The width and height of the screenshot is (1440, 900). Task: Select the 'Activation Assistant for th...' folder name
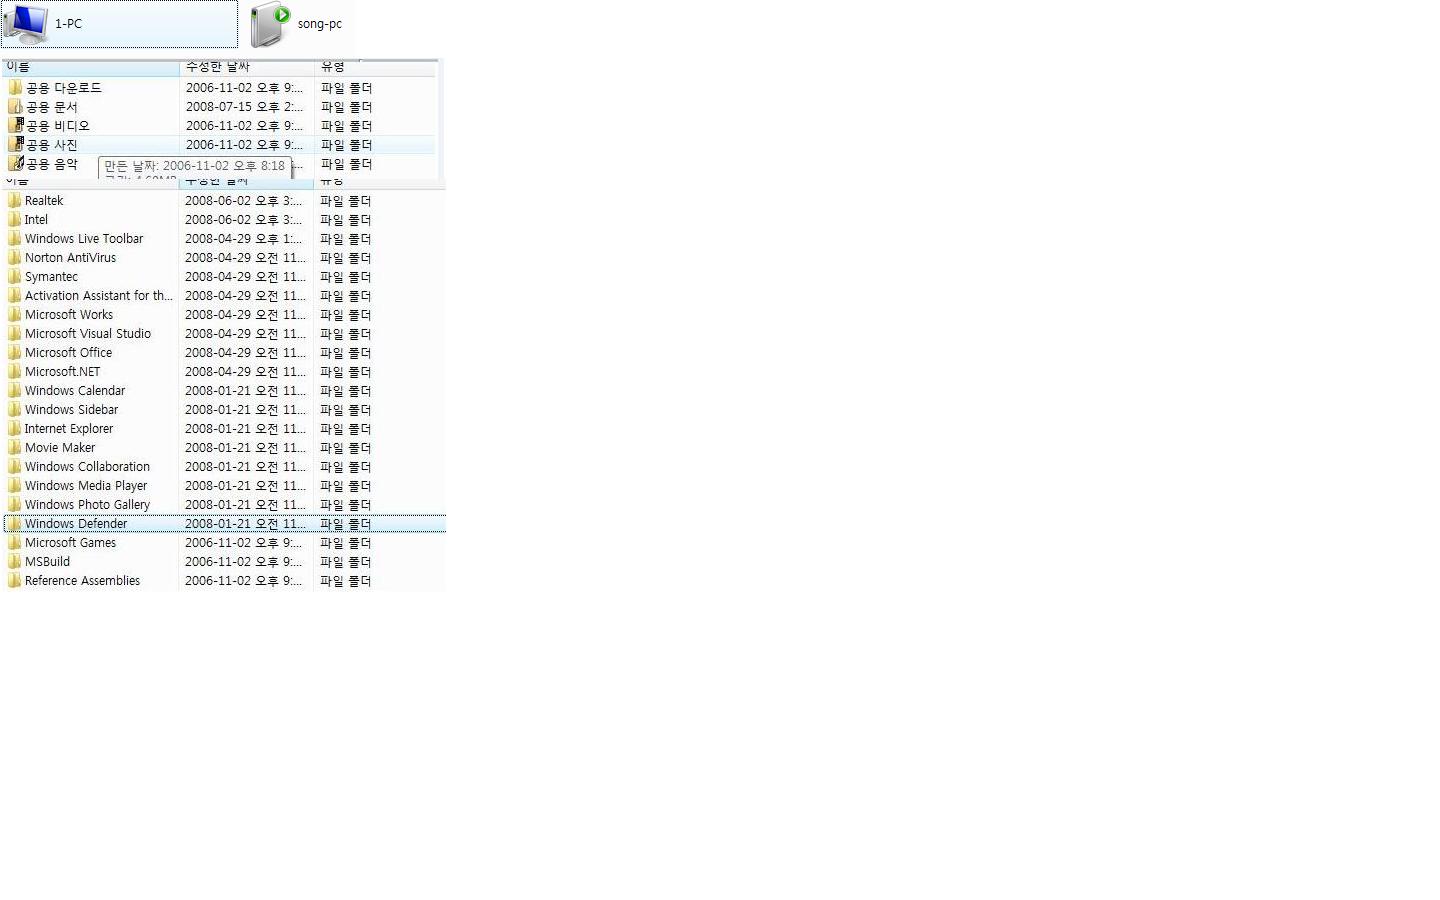[99, 296]
